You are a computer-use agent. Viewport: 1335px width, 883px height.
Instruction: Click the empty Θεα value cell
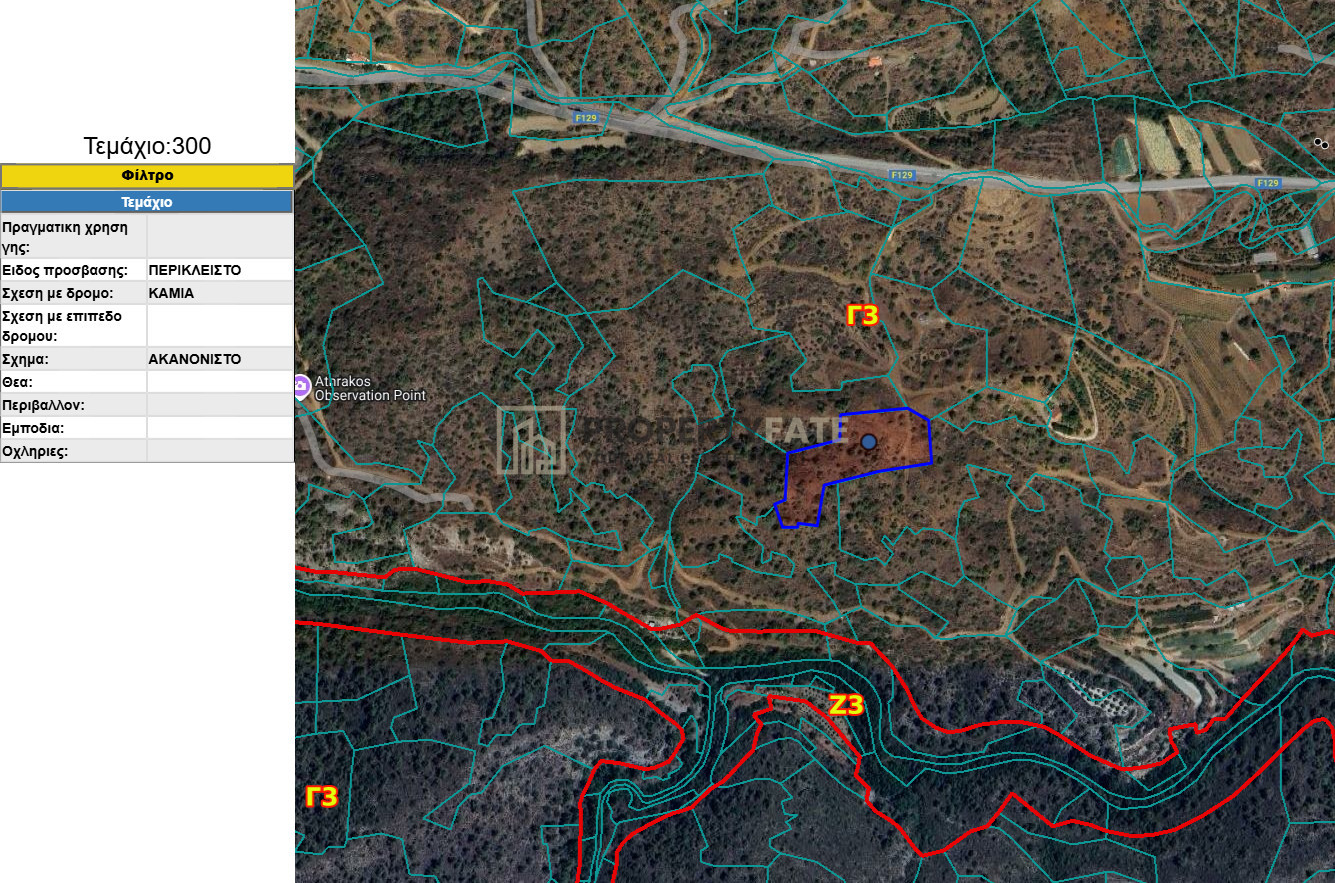tap(220, 382)
